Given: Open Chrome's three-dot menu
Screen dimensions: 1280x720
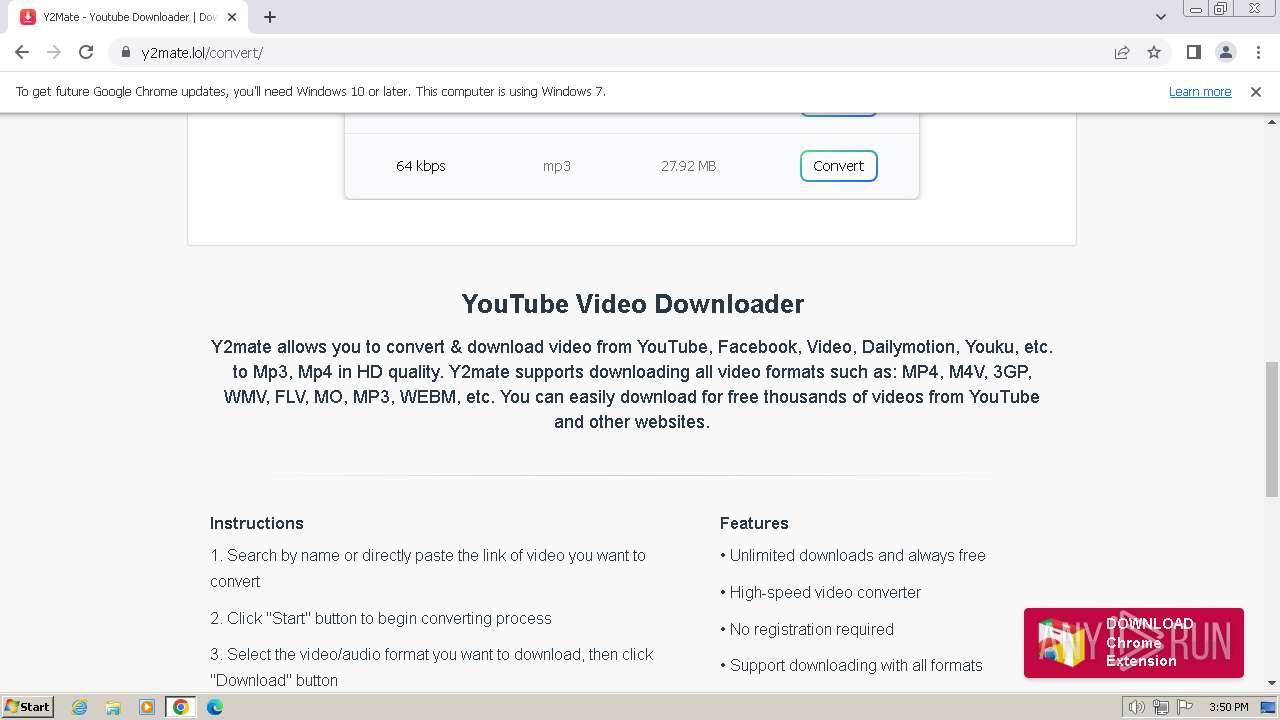Looking at the screenshot, I should click(x=1258, y=53).
